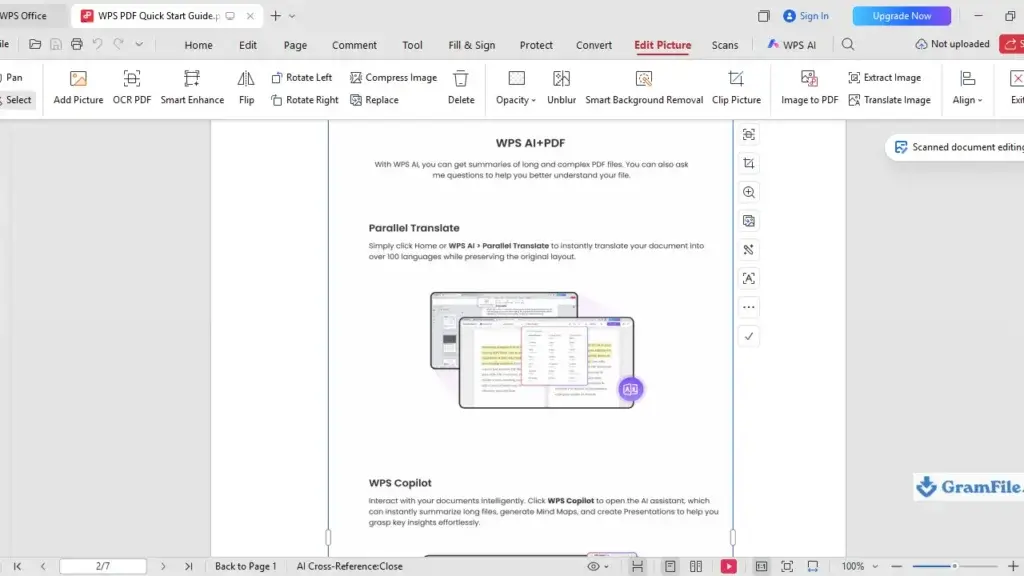Image resolution: width=1024 pixels, height=576 pixels.
Task: Open WPS AI
Action: [x=792, y=44]
